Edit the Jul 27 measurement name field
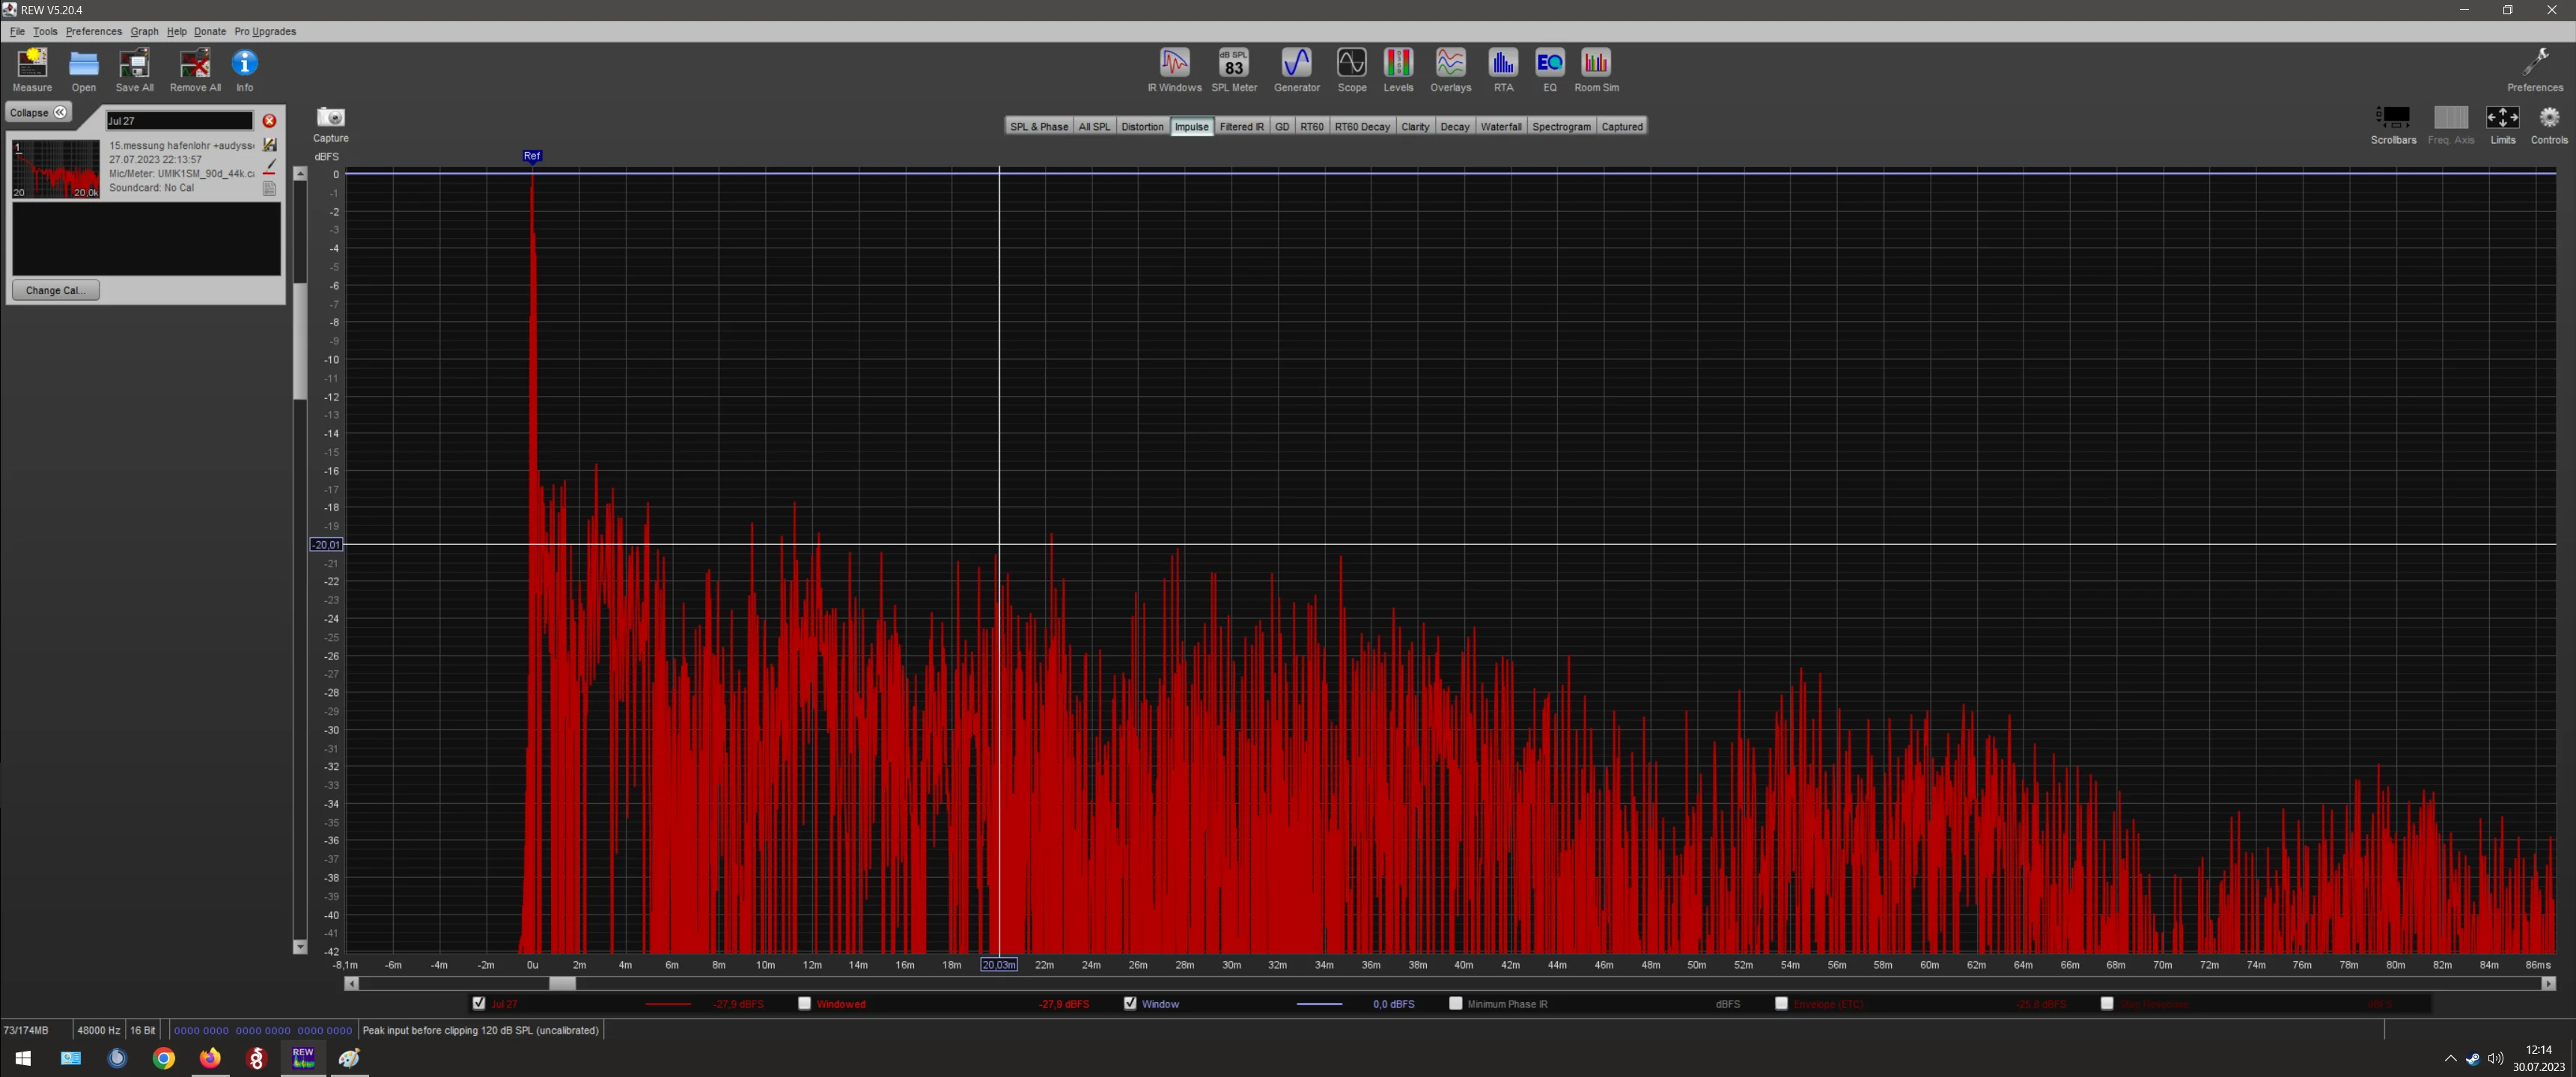Screen dimensions: 2576x1077 pyautogui.click(x=180, y=121)
